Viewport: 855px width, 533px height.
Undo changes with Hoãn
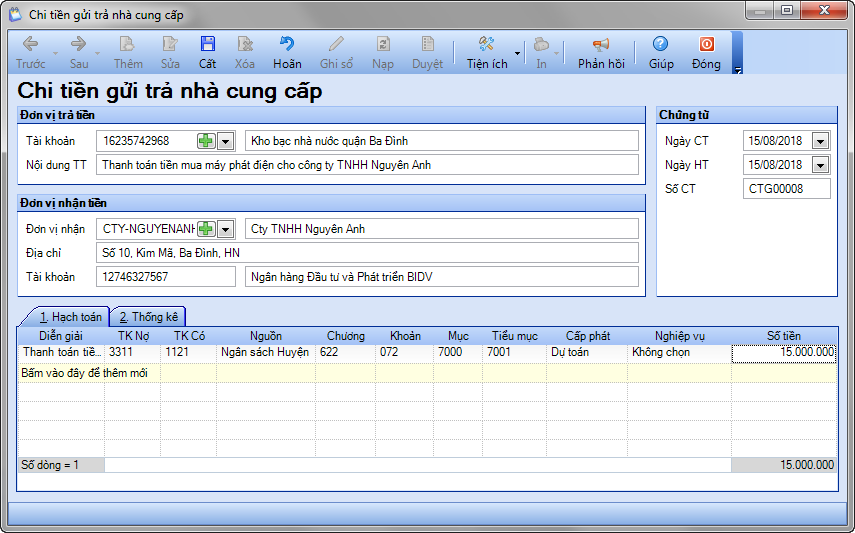[x=287, y=52]
